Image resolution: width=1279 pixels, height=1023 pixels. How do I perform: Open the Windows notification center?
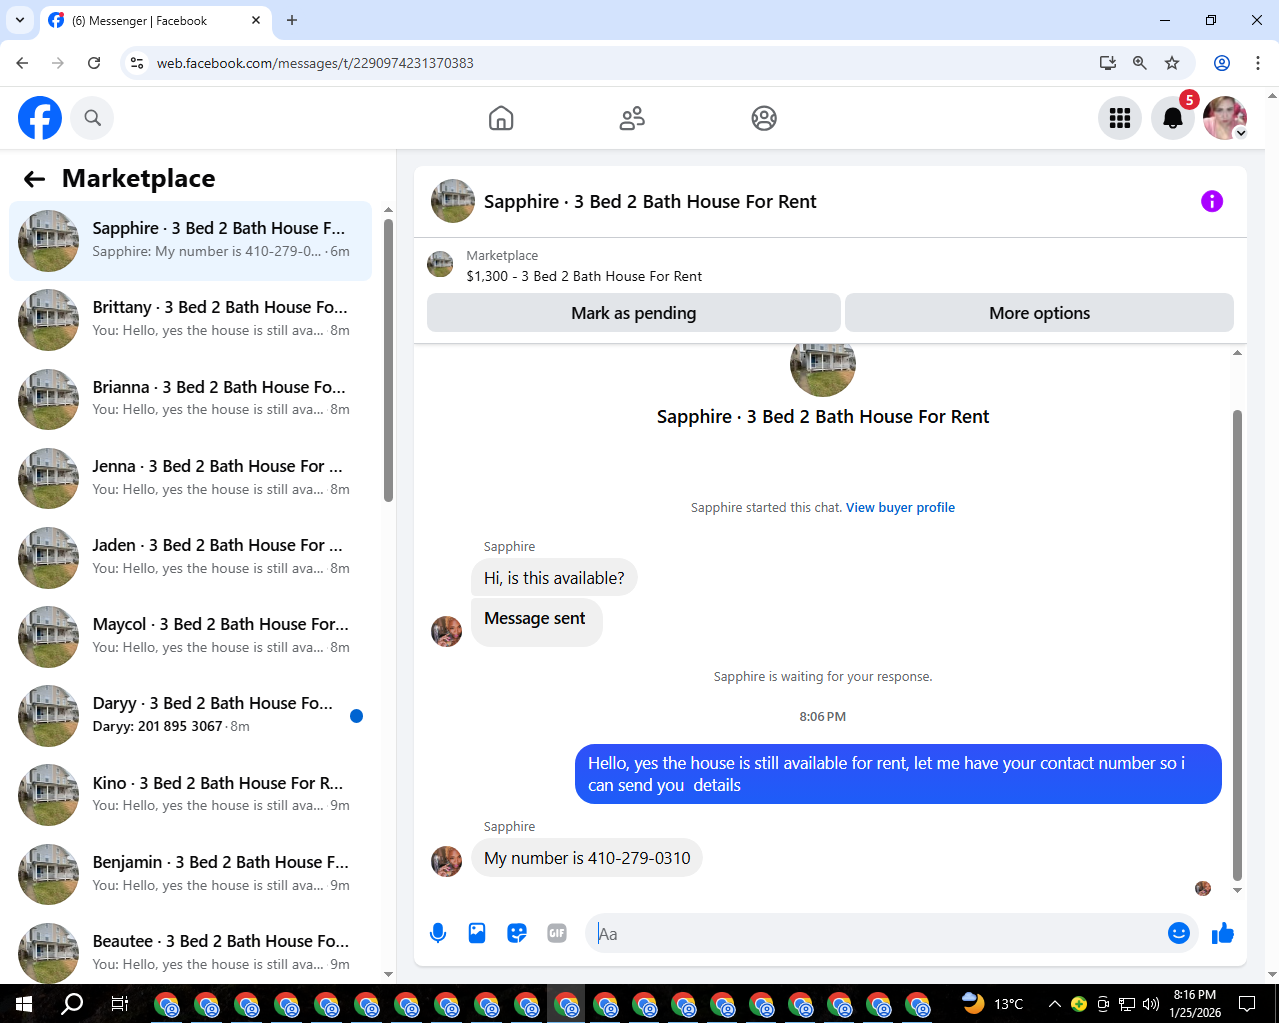1247,1004
